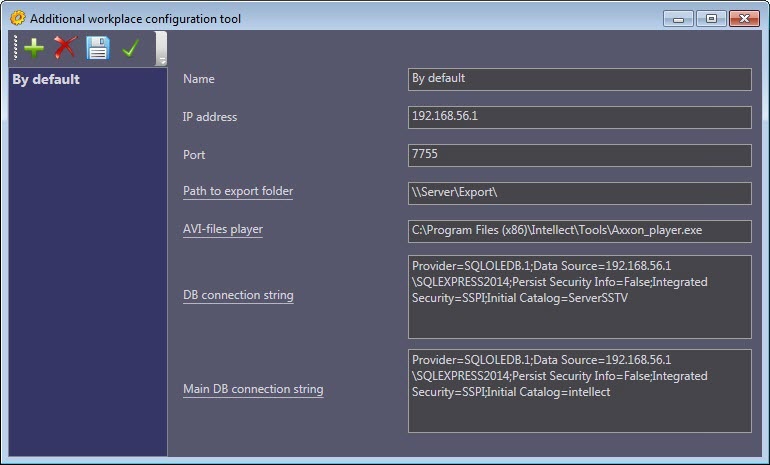770x465 pixels.
Task: Click the AVI-files player path field
Action: click(x=579, y=231)
